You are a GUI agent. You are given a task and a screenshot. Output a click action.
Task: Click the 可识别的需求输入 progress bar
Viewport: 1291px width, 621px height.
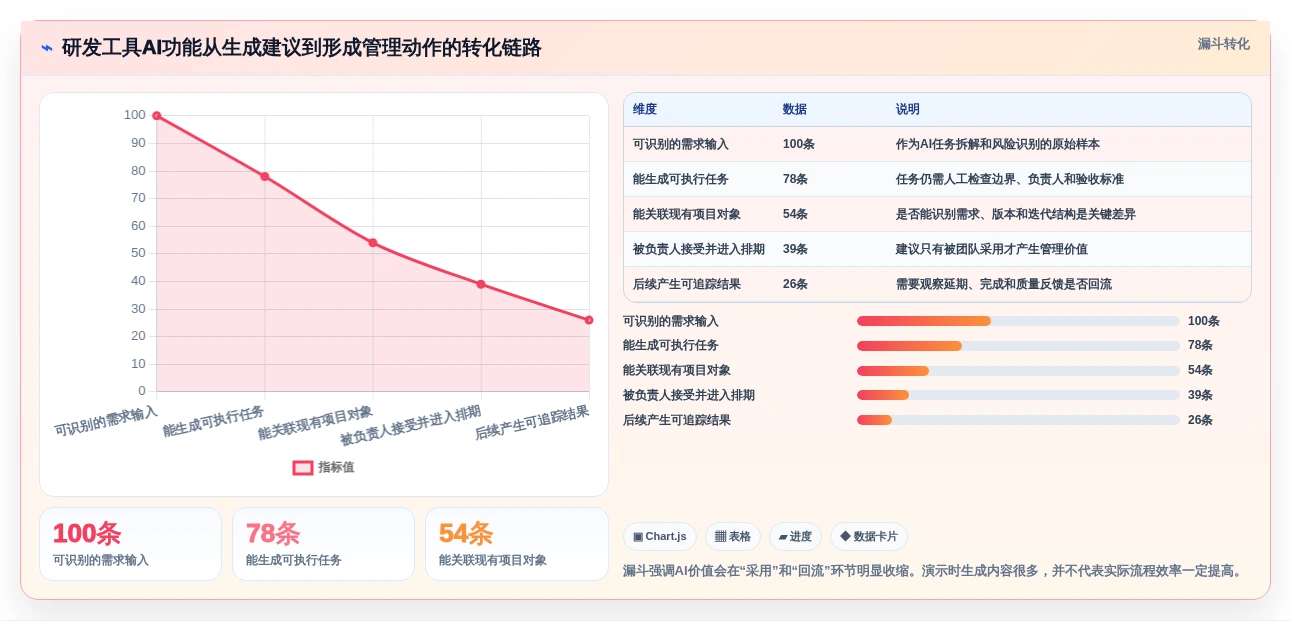(x=1018, y=321)
